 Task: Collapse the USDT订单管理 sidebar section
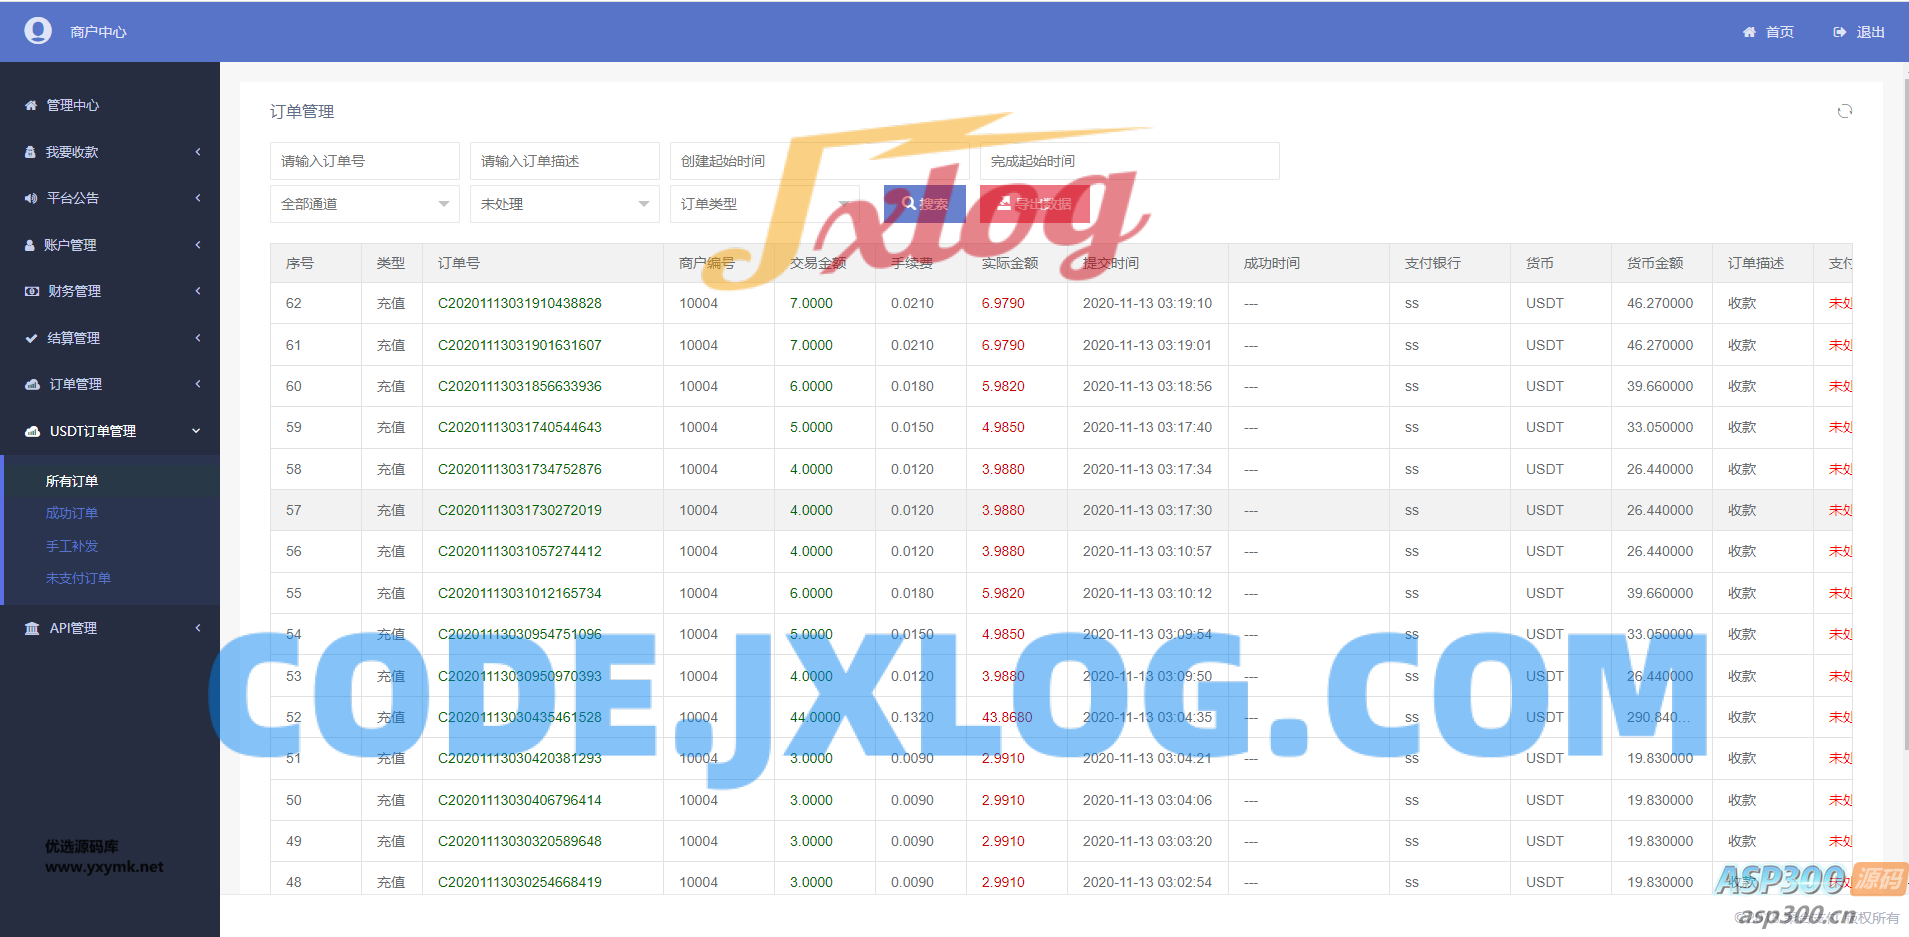(110, 431)
